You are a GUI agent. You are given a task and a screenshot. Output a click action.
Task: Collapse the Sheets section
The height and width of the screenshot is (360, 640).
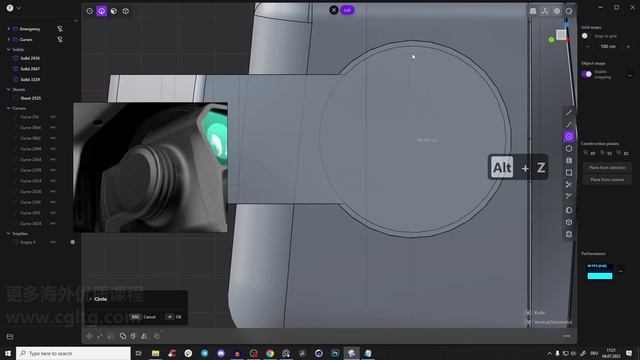pyautogui.click(x=9, y=89)
